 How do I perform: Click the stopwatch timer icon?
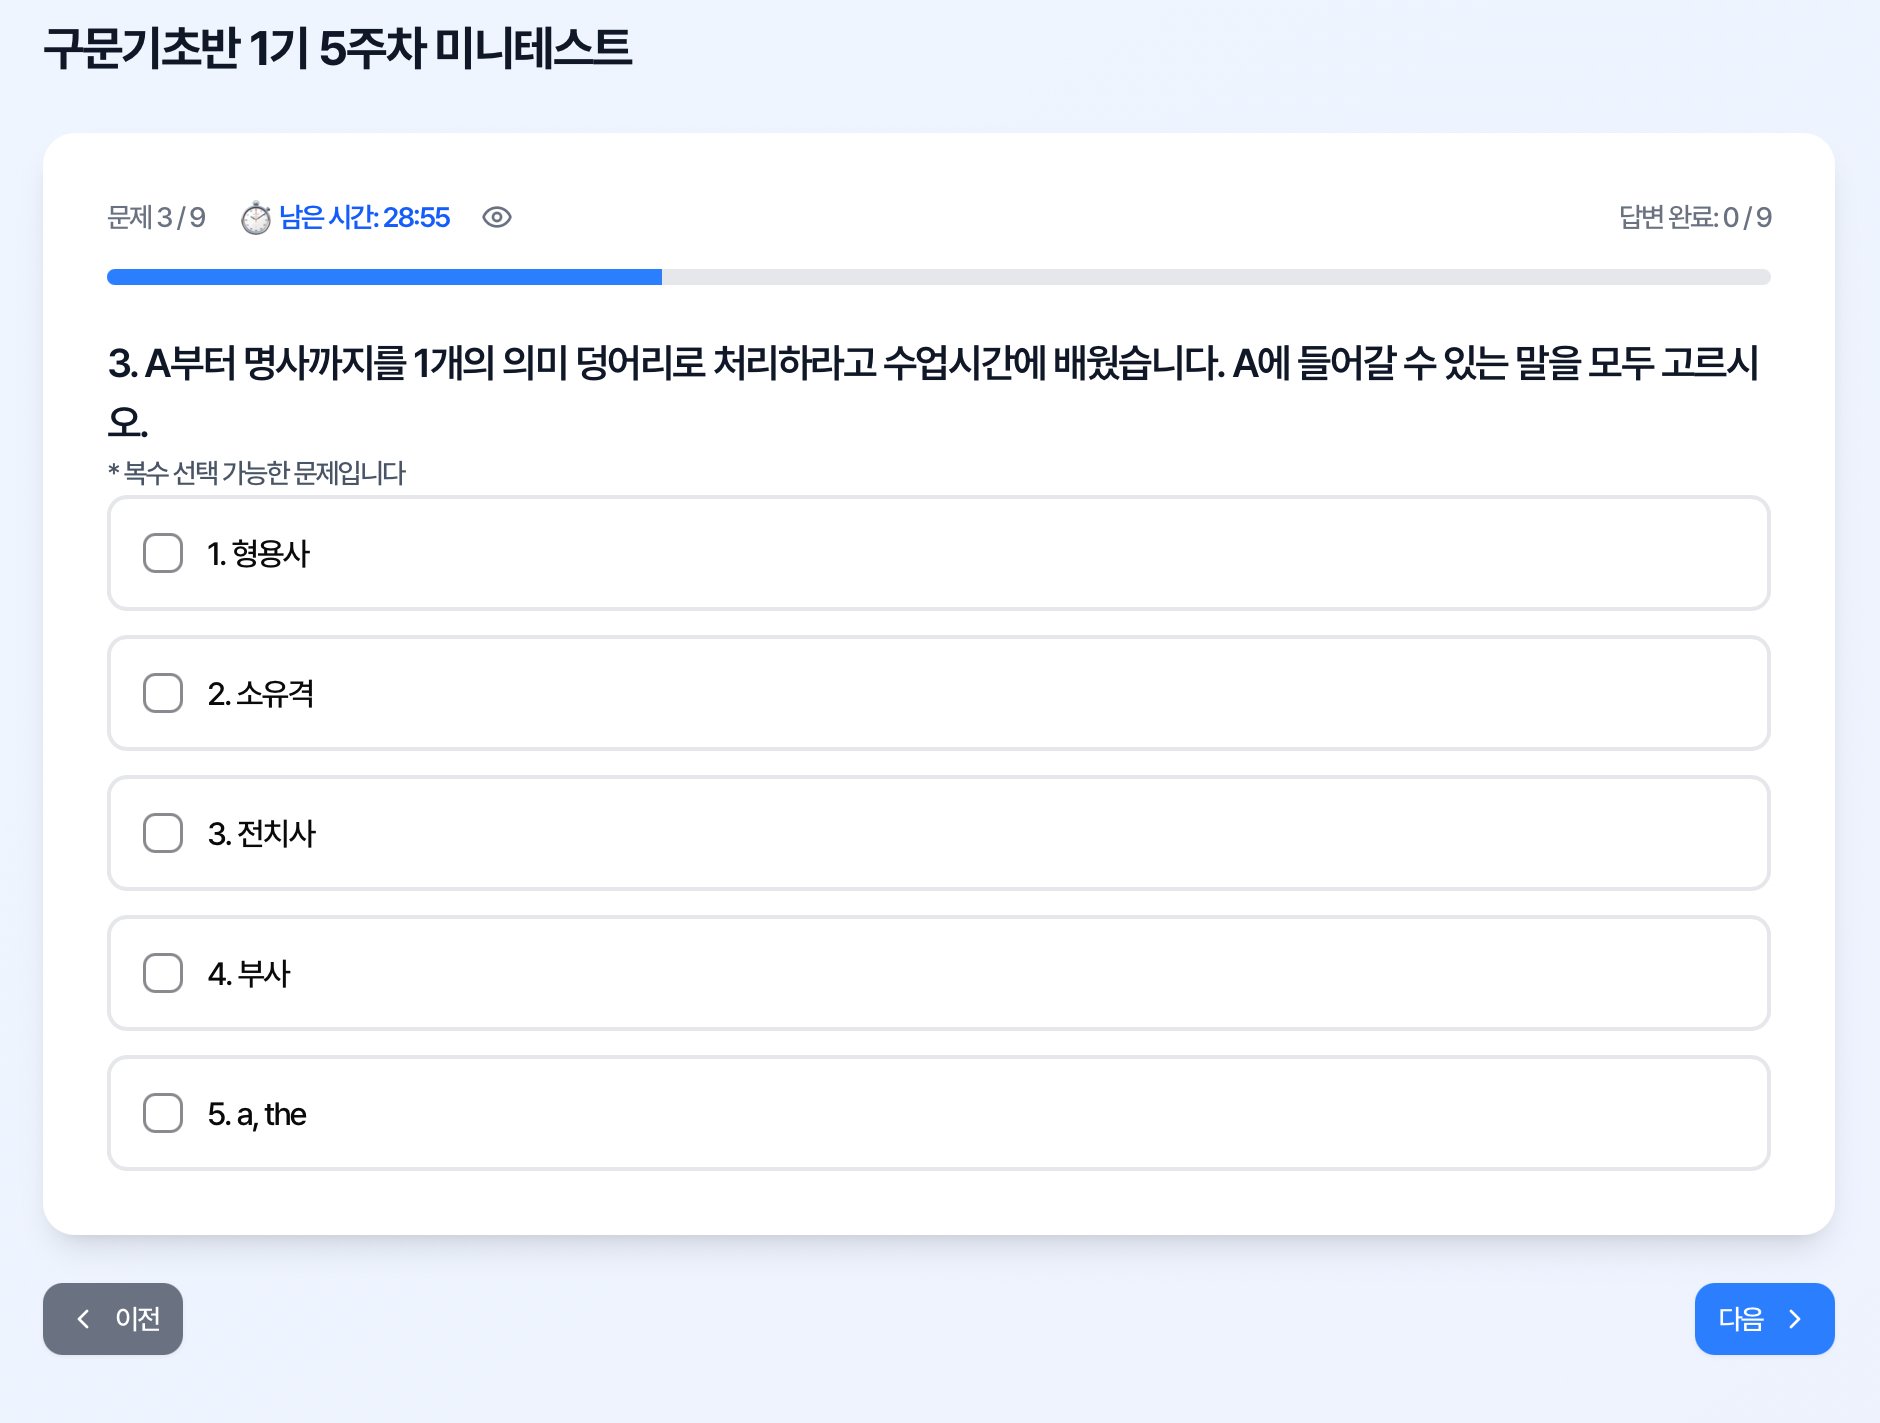(257, 218)
